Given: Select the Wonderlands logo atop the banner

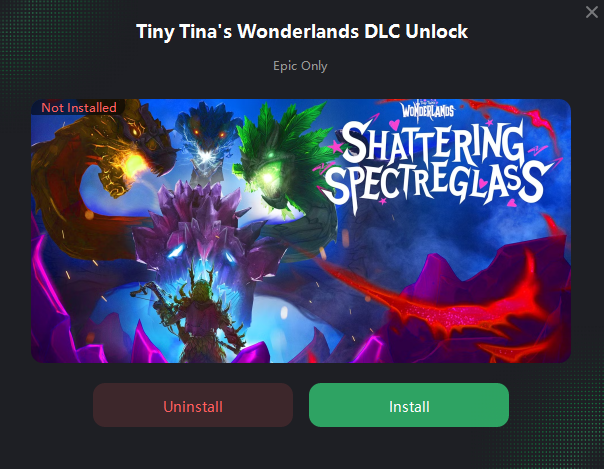Looking at the screenshot, I should pyautogui.click(x=428, y=109).
